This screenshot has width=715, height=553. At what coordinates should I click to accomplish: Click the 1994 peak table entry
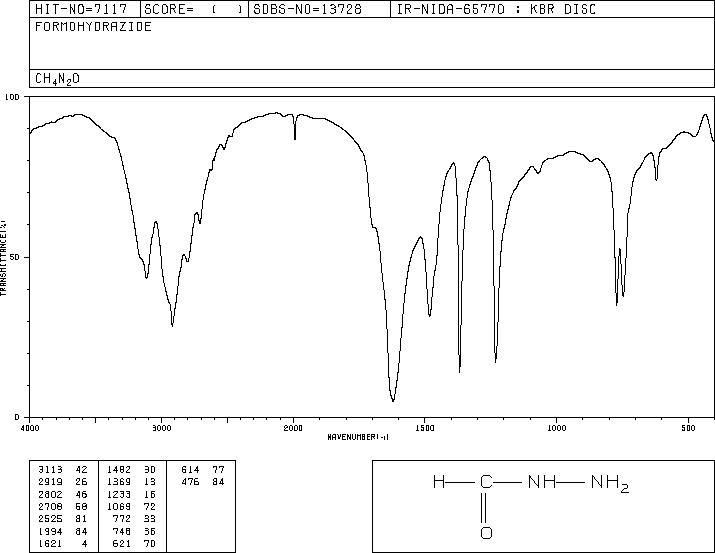point(62,532)
